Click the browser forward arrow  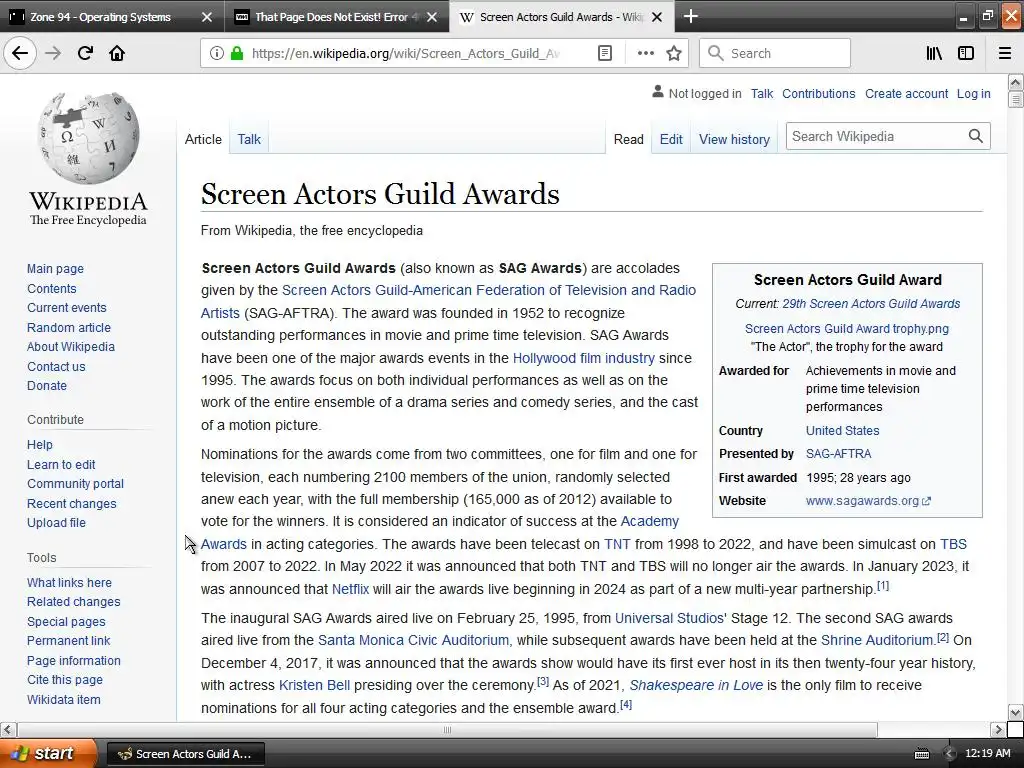tap(53, 53)
